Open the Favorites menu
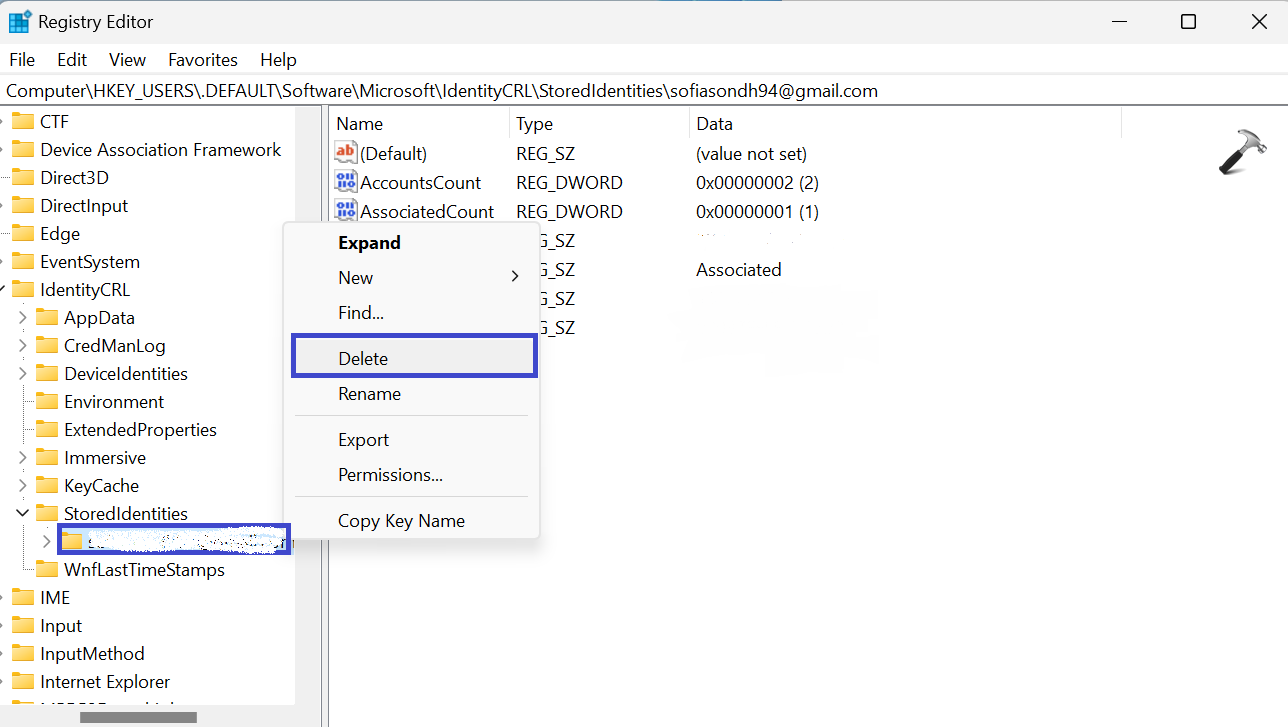Viewport: 1288px width, 727px height. [x=203, y=60]
